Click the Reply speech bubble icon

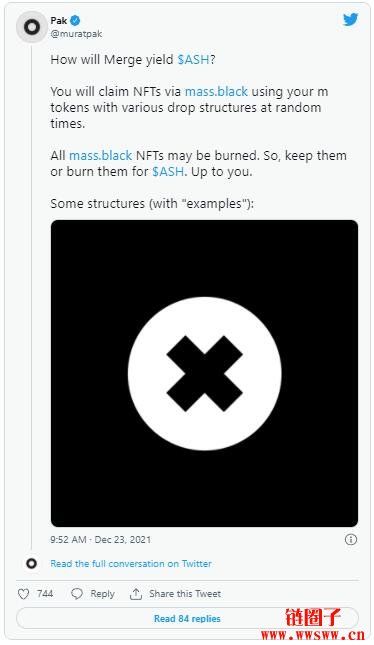77,594
